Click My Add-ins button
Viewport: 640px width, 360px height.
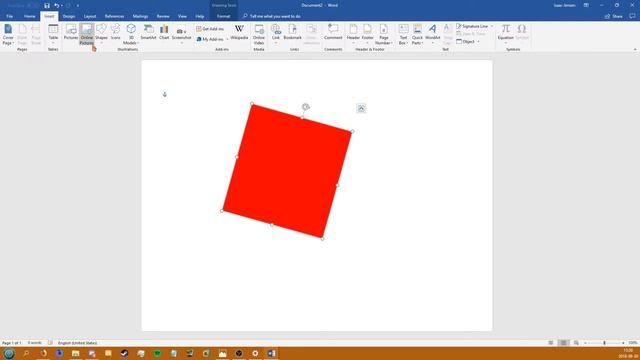click(210, 39)
